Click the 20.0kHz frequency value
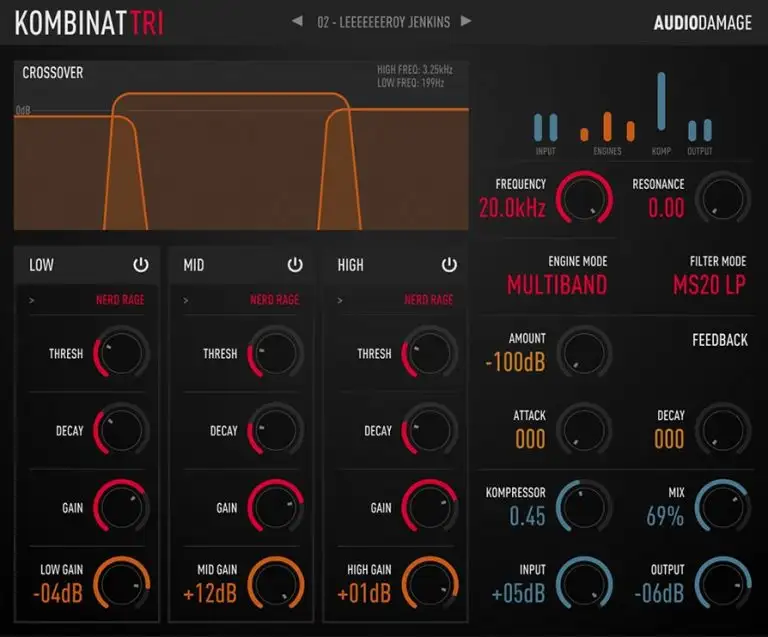This screenshot has height=637, width=768. pyautogui.click(x=512, y=208)
